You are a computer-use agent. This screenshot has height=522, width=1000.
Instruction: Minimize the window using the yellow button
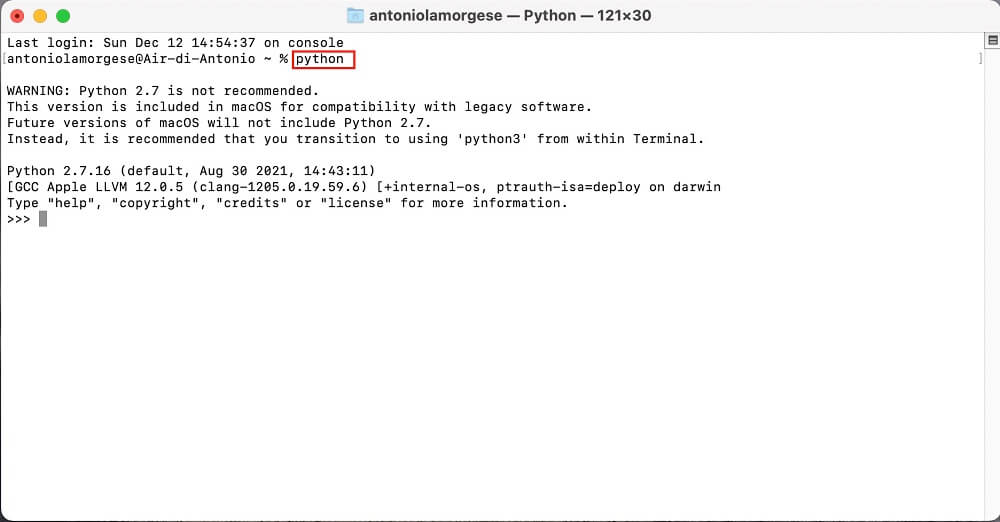[40, 16]
